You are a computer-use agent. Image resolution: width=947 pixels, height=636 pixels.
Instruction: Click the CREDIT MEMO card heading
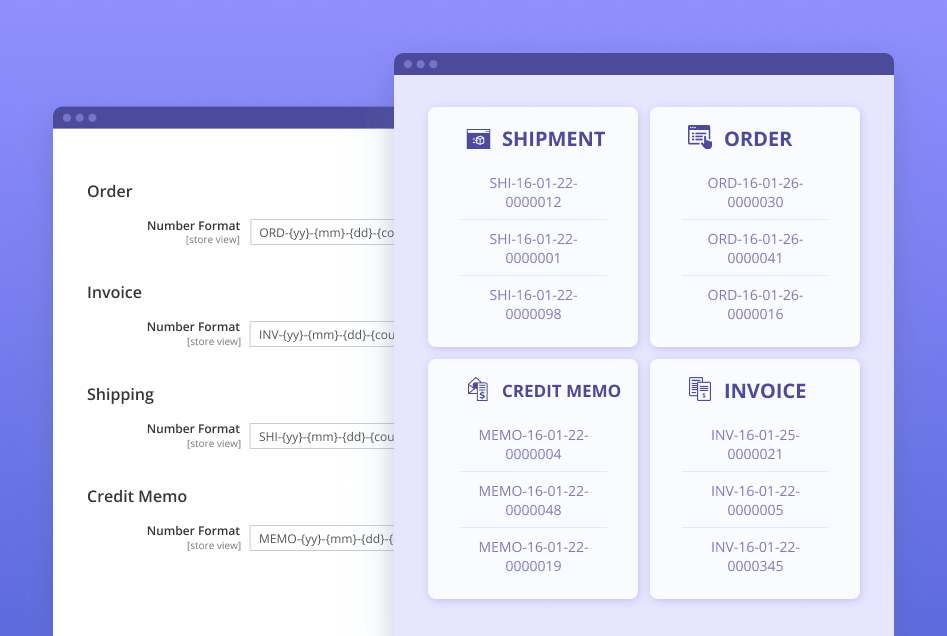pos(561,391)
